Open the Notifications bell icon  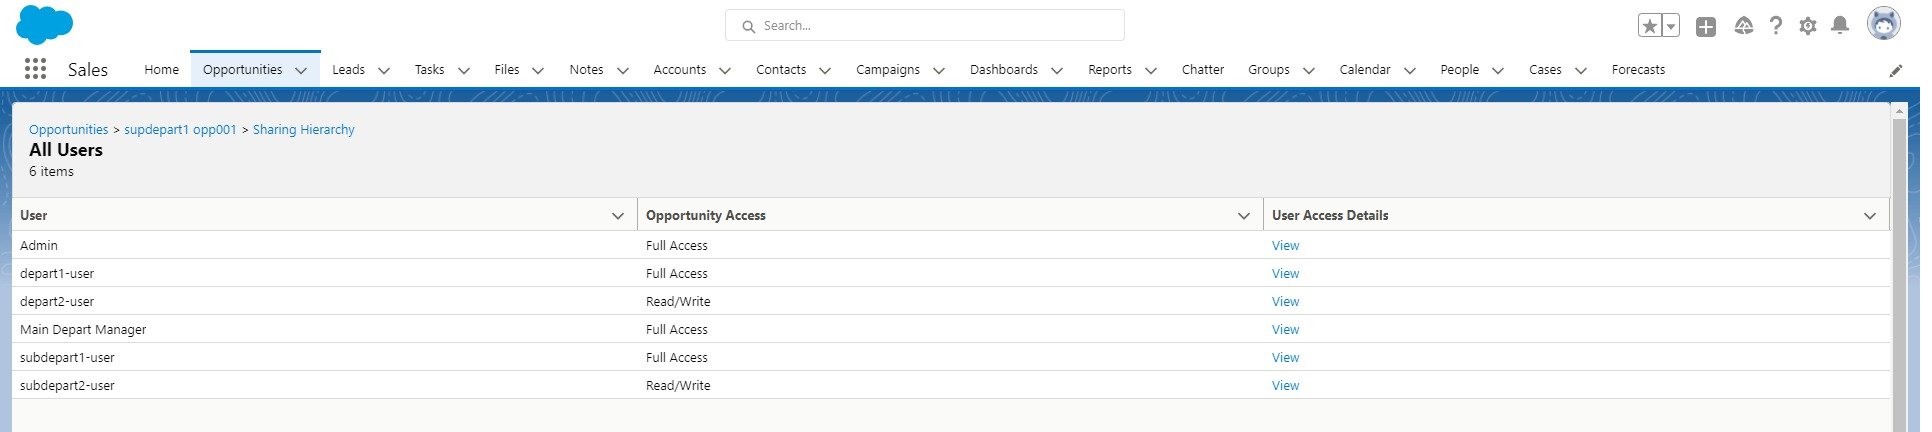tap(1839, 26)
